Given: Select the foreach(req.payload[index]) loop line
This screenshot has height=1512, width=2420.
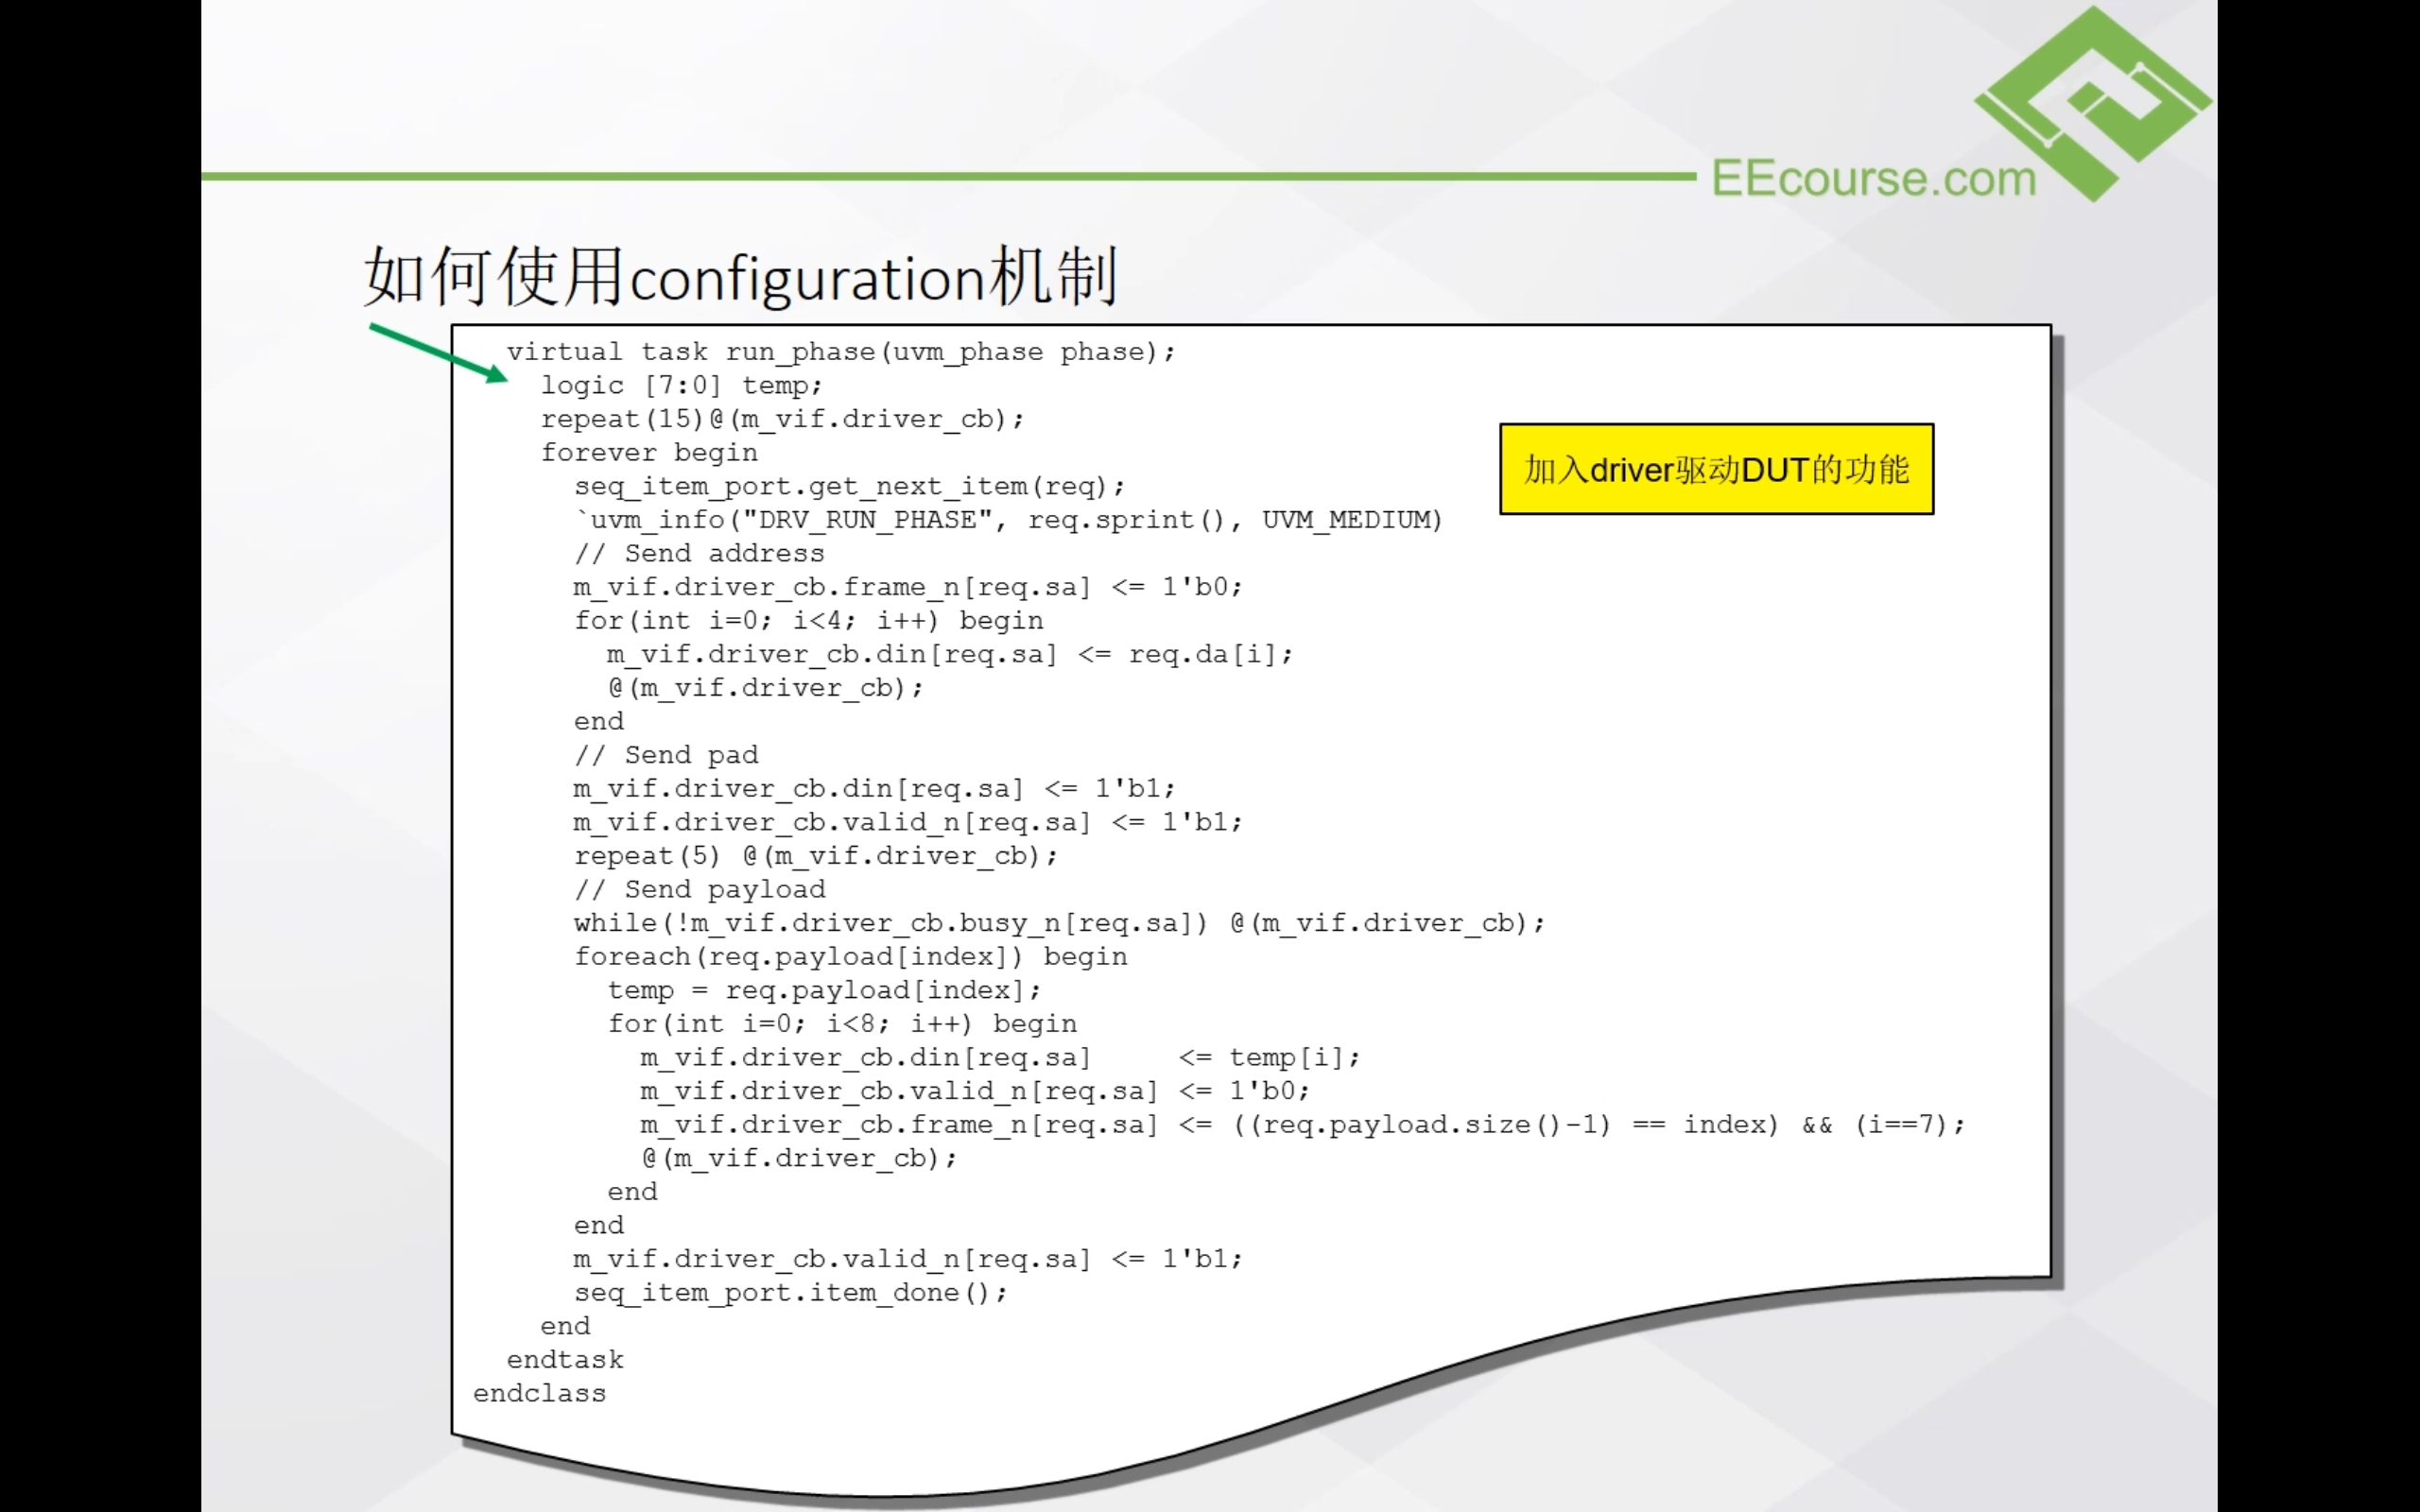Looking at the screenshot, I should 850,956.
